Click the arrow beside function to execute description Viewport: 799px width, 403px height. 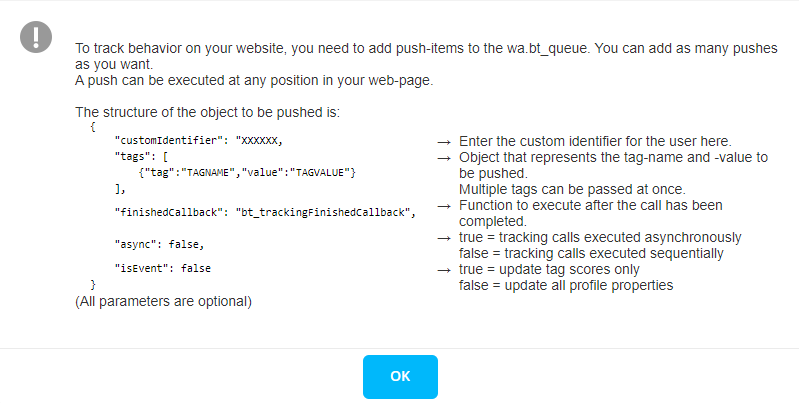point(444,206)
